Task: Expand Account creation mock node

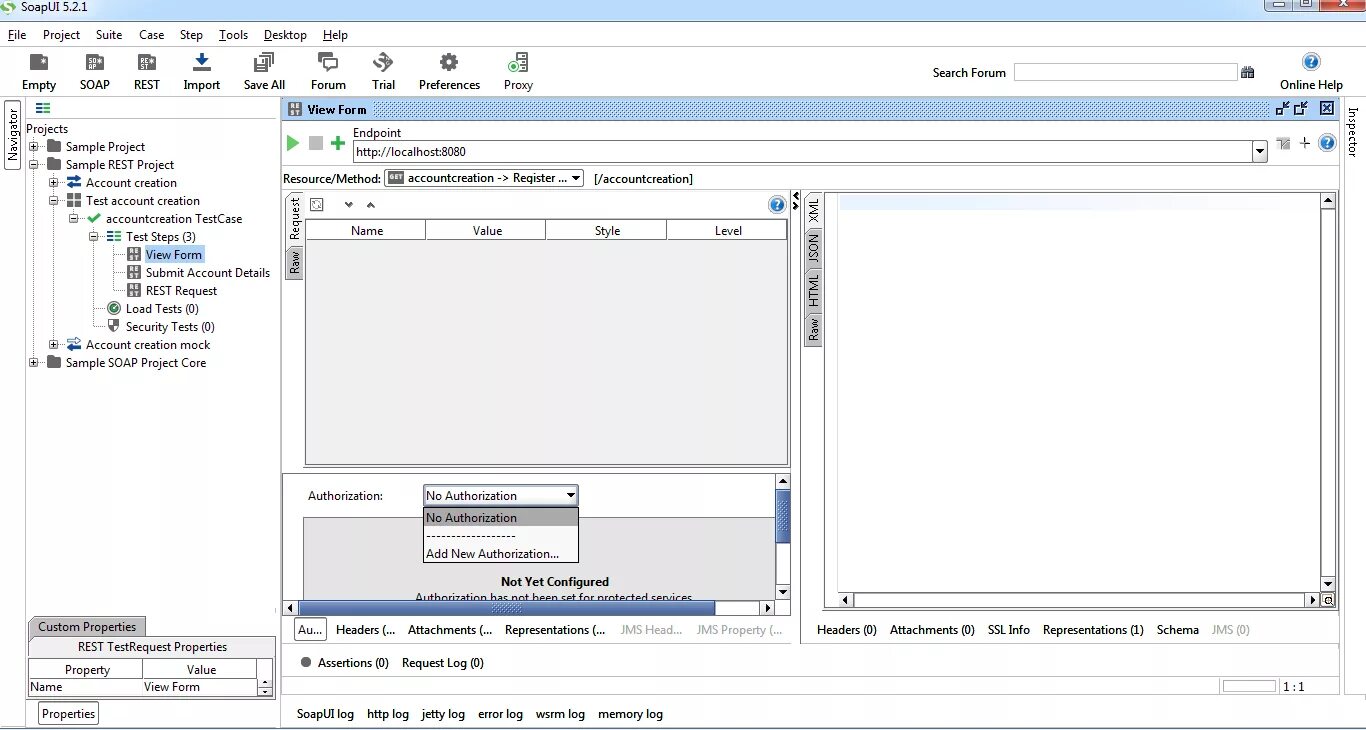Action: point(54,345)
